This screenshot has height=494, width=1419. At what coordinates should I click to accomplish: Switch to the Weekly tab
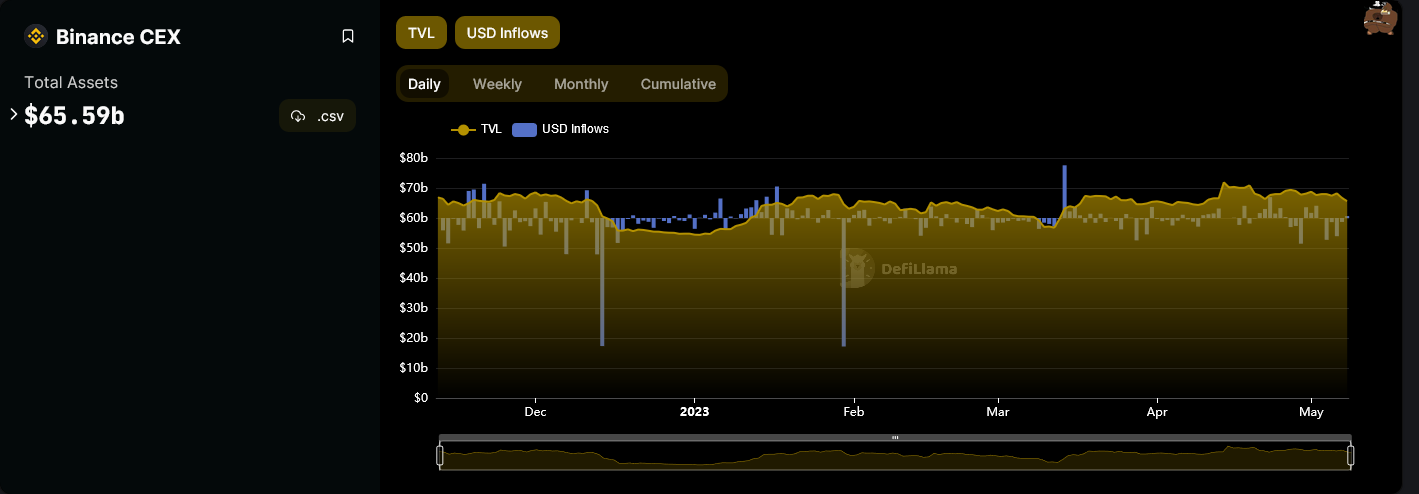[x=497, y=84]
